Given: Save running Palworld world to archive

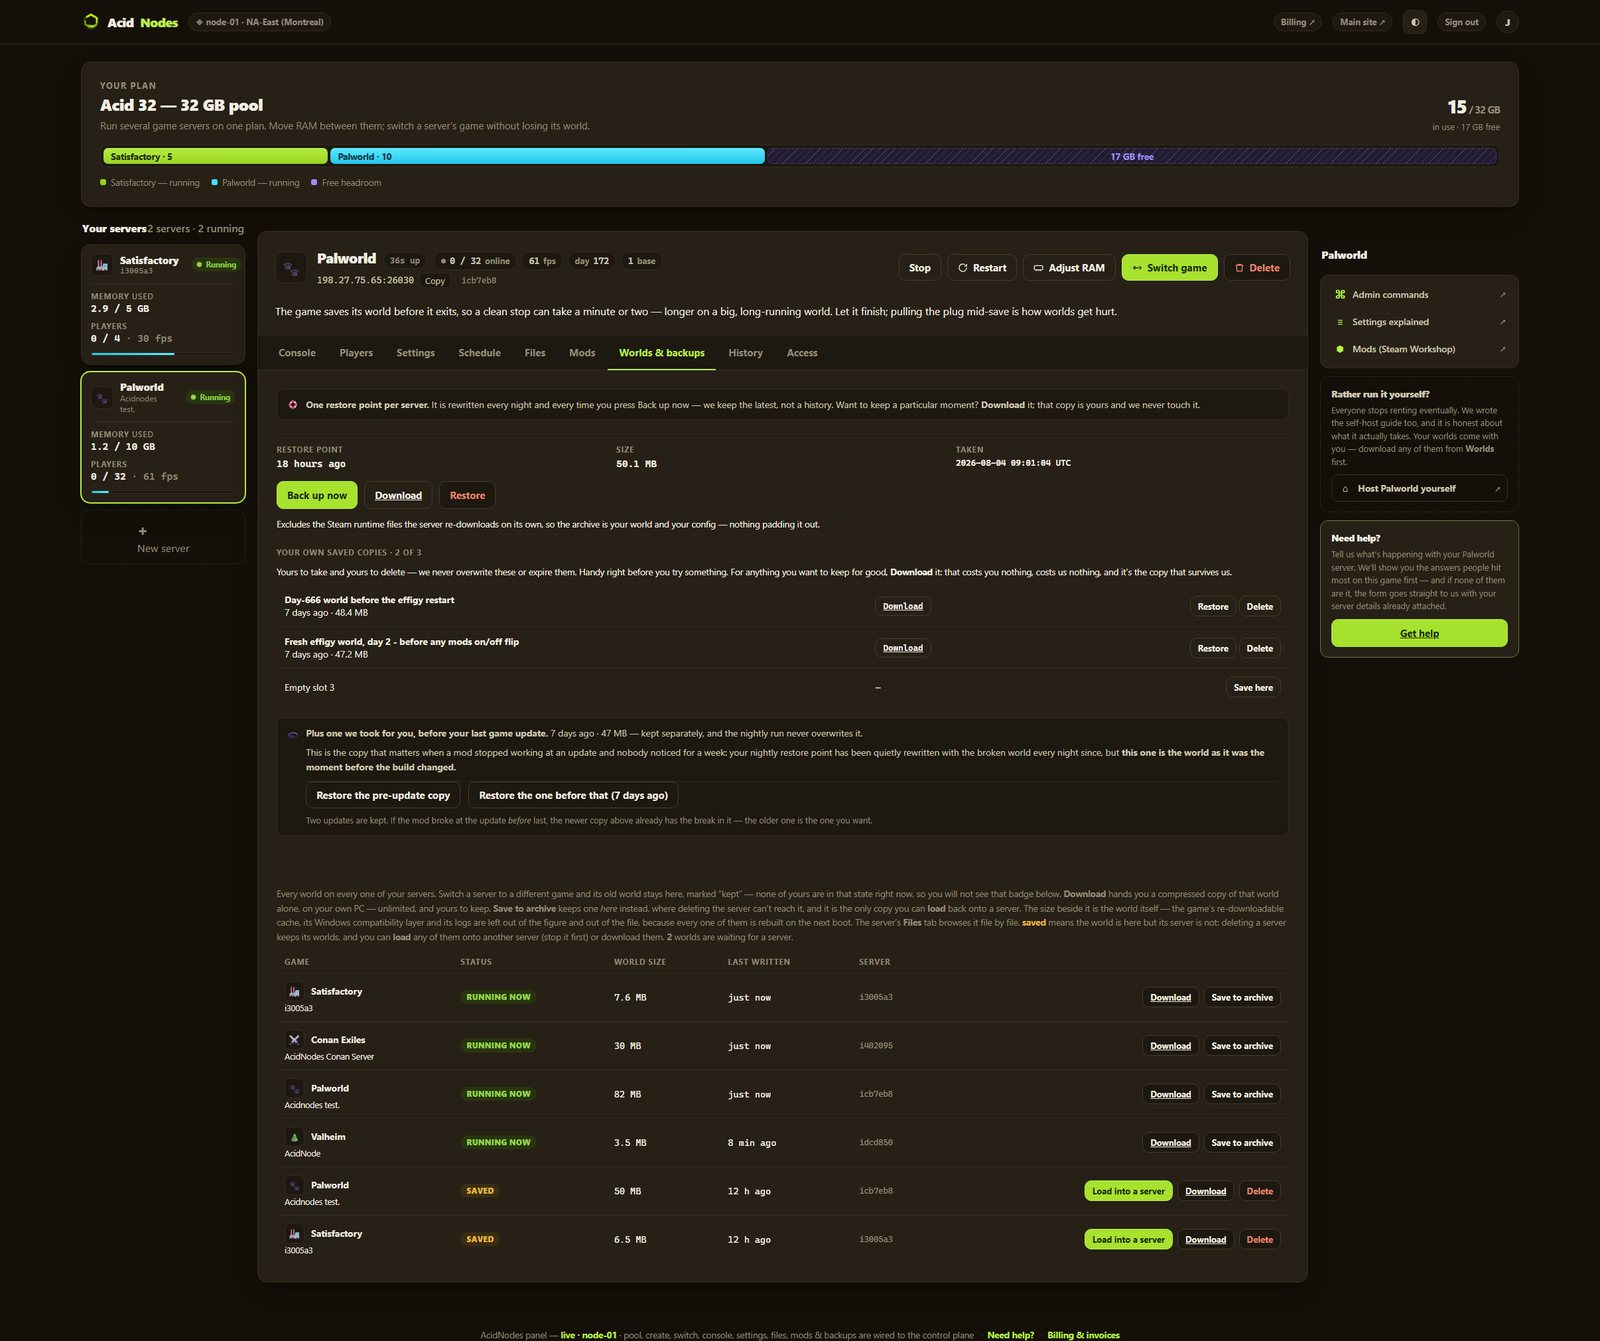Looking at the screenshot, I should point(1242,1094).
